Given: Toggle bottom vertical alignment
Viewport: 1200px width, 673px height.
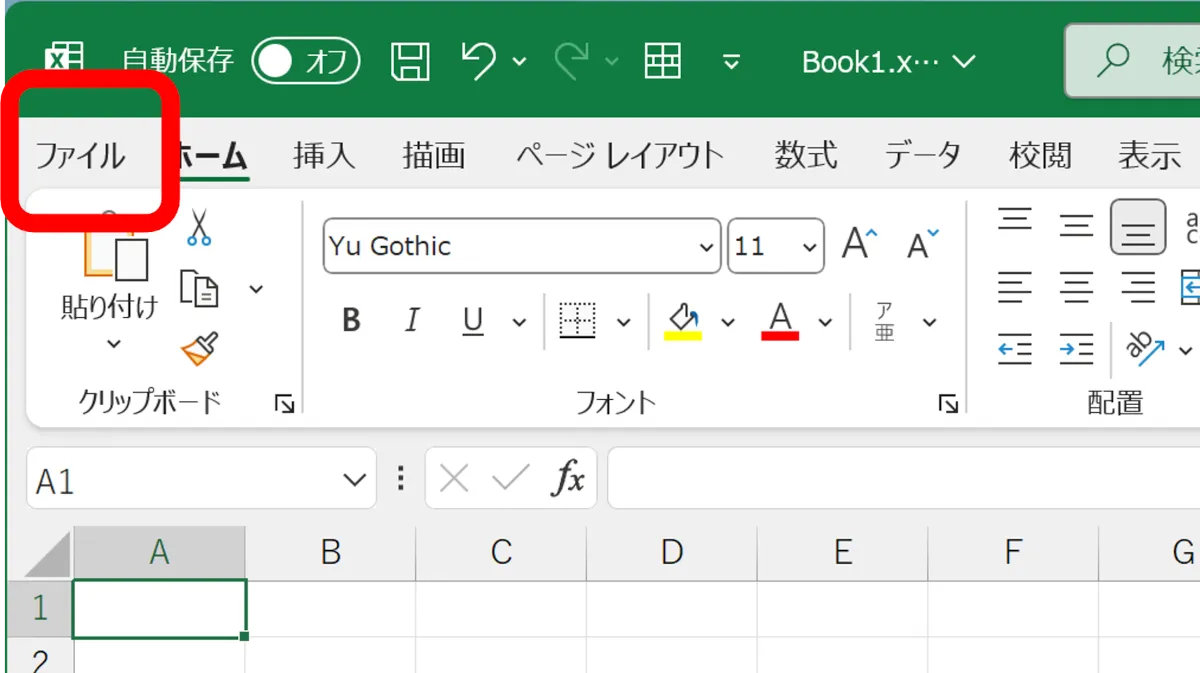Looking at the screenshot, I should pyautogui.click(x=1137, y=227).
